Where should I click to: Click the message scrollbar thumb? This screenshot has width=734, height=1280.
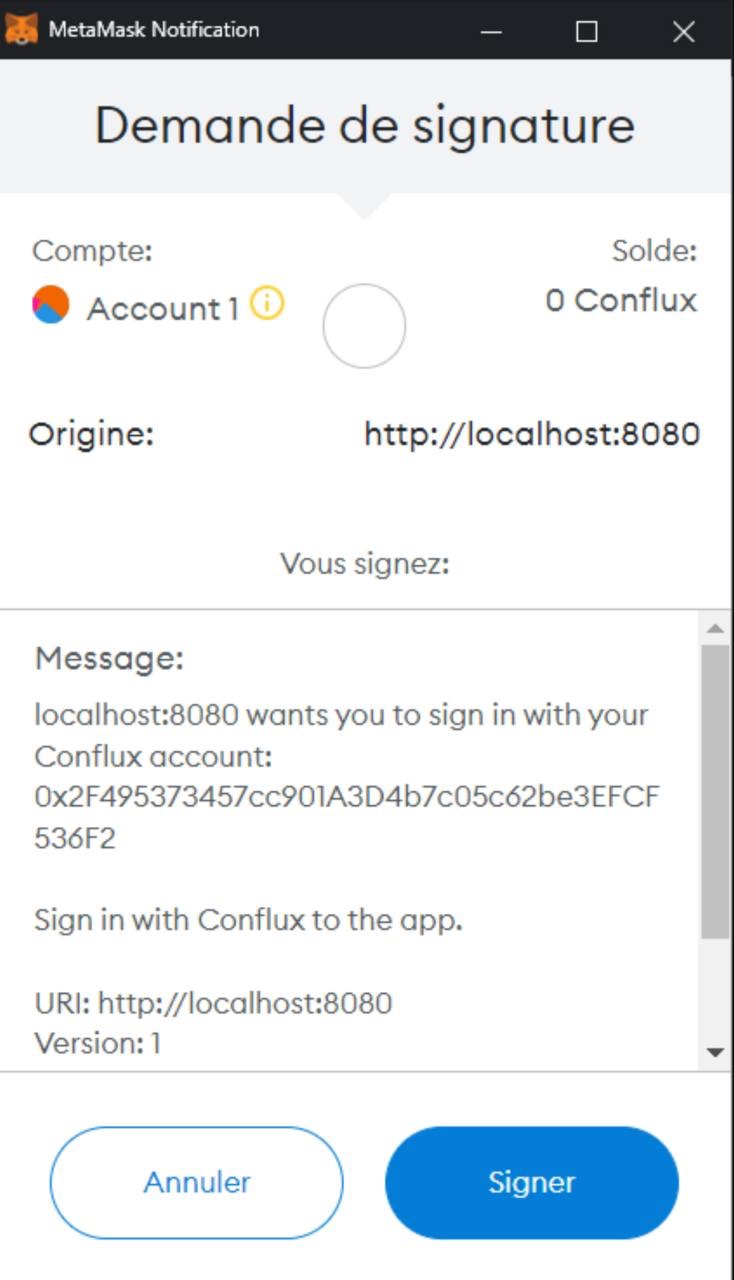pos(715,790)
